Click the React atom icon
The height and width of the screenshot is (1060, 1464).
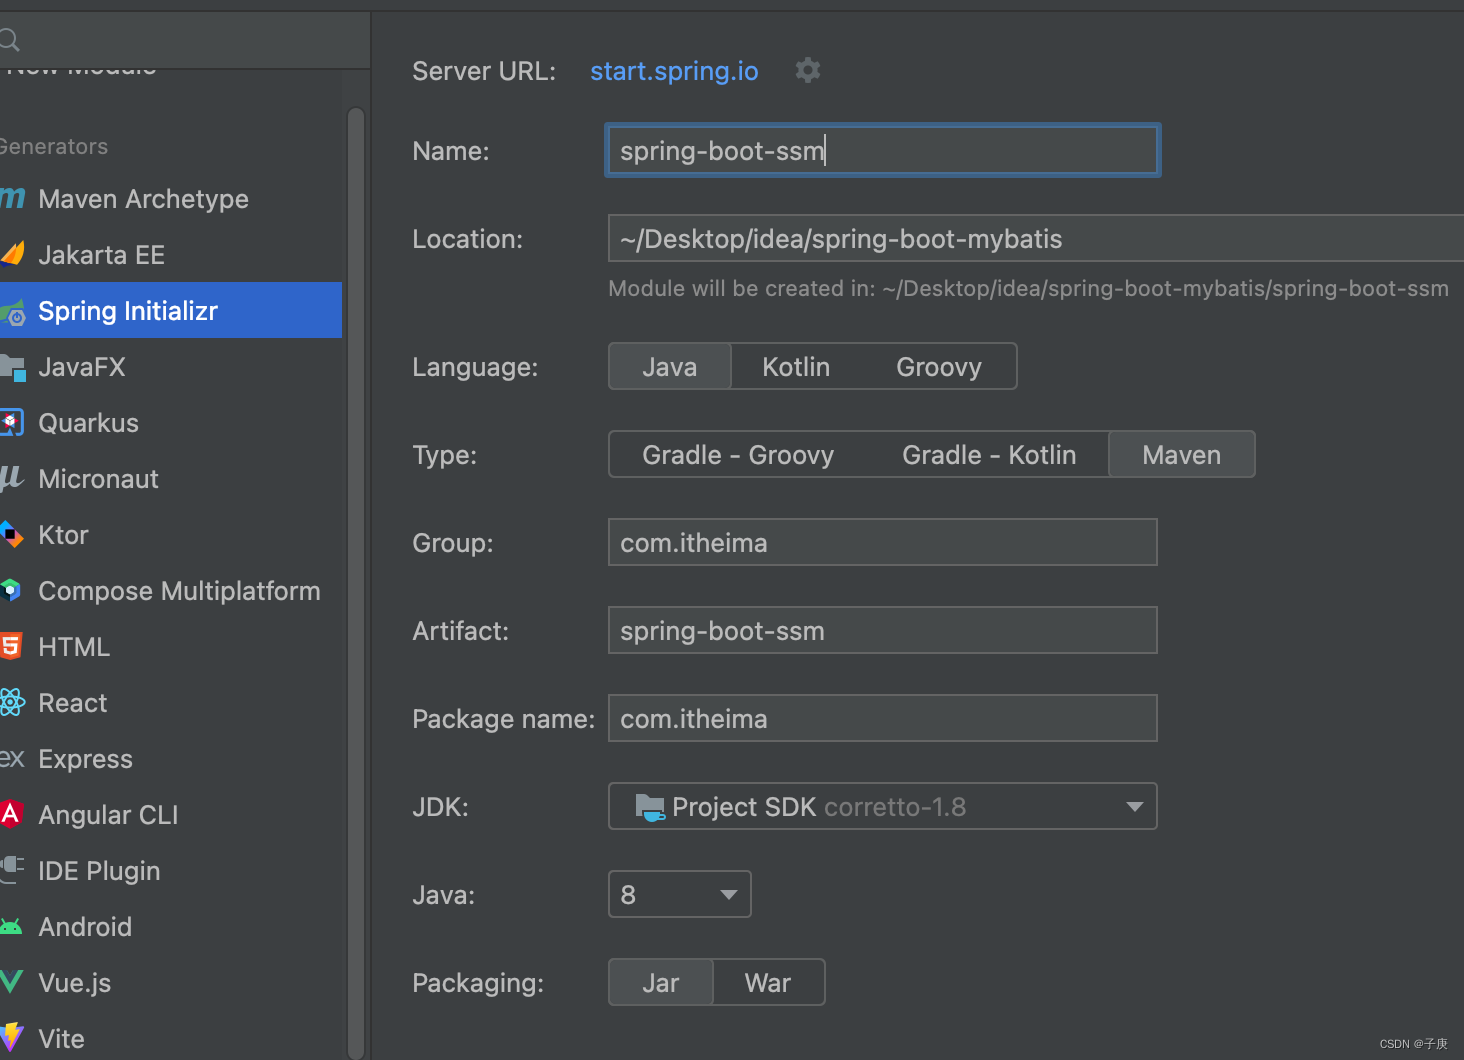(x=12, y=702)
